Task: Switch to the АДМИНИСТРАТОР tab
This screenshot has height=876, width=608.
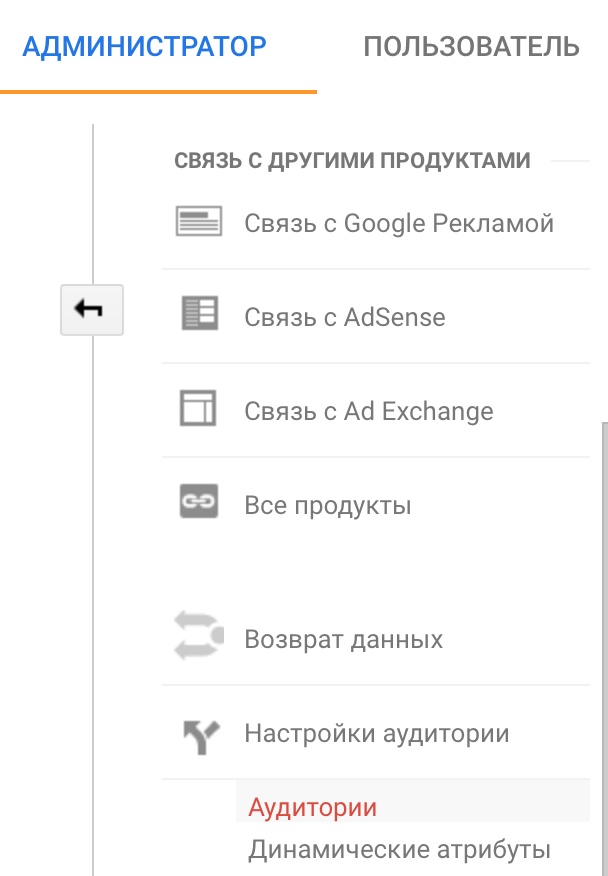Action: pyautogui.click(x=144, y=46)
